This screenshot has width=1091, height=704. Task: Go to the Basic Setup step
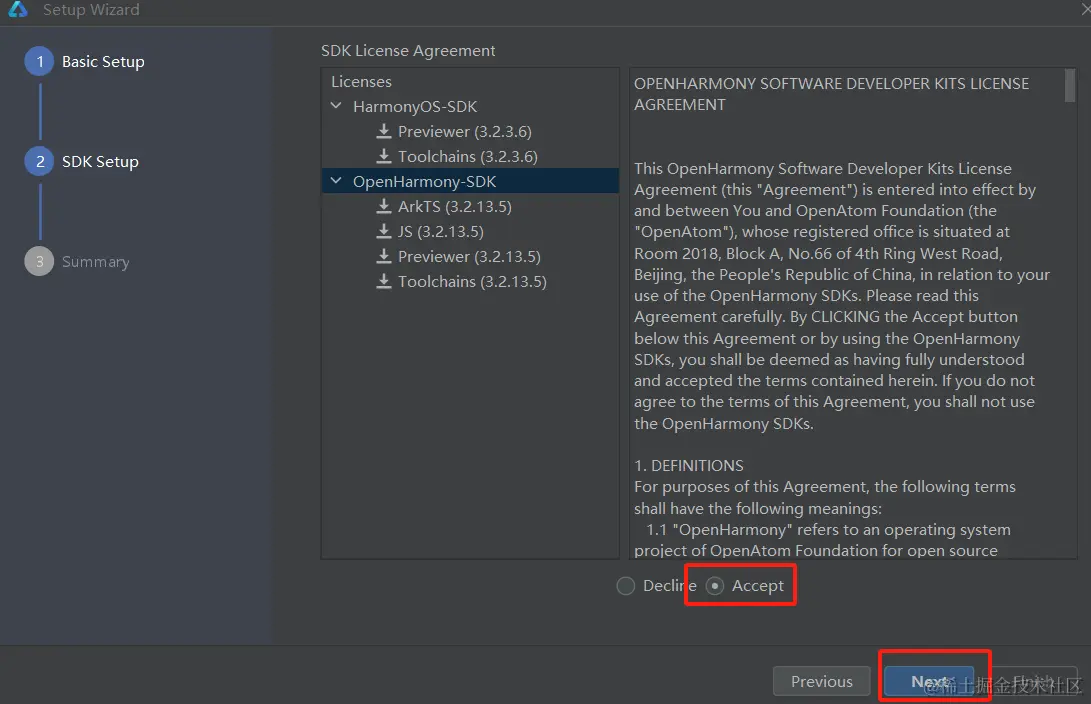click(x=103, y=61)
